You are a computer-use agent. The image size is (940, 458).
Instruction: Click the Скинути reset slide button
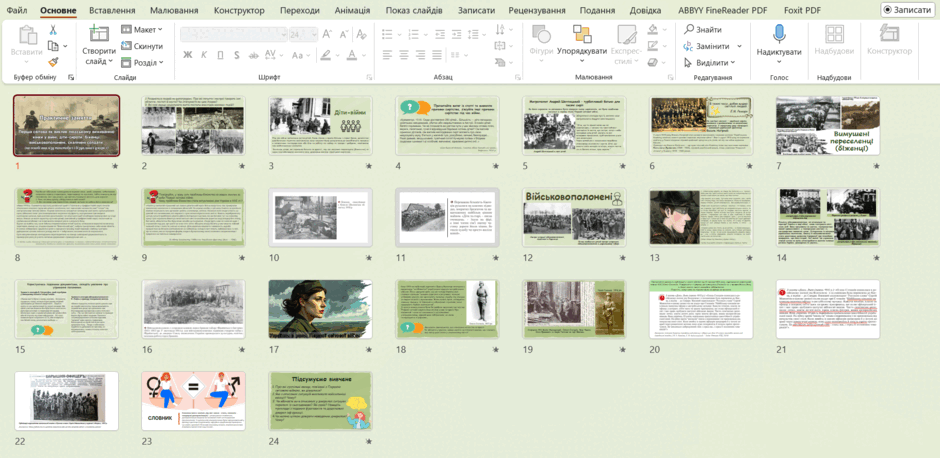(141, 46)
